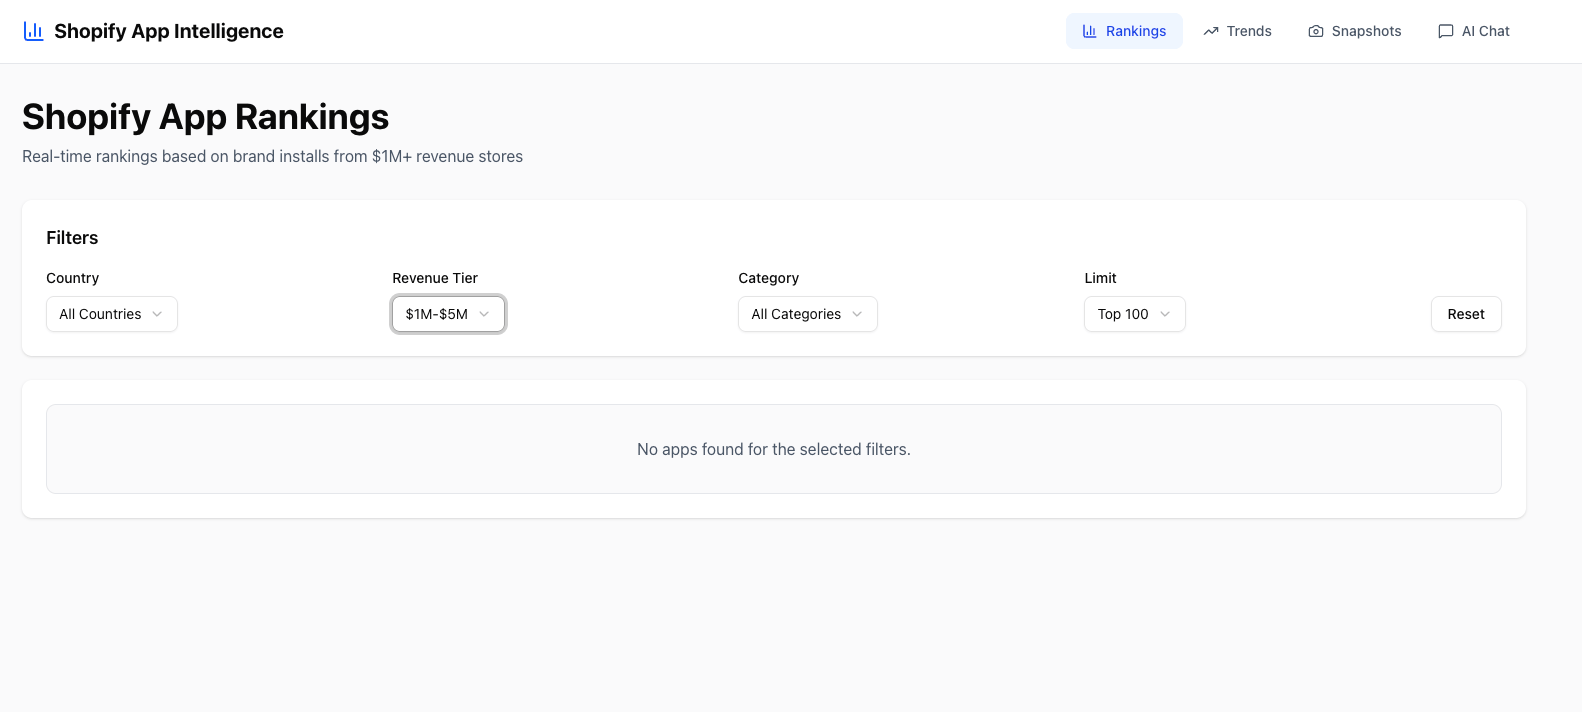Switch to the Trends tab
1582x712 pixels.
(x=1249, y=31)
